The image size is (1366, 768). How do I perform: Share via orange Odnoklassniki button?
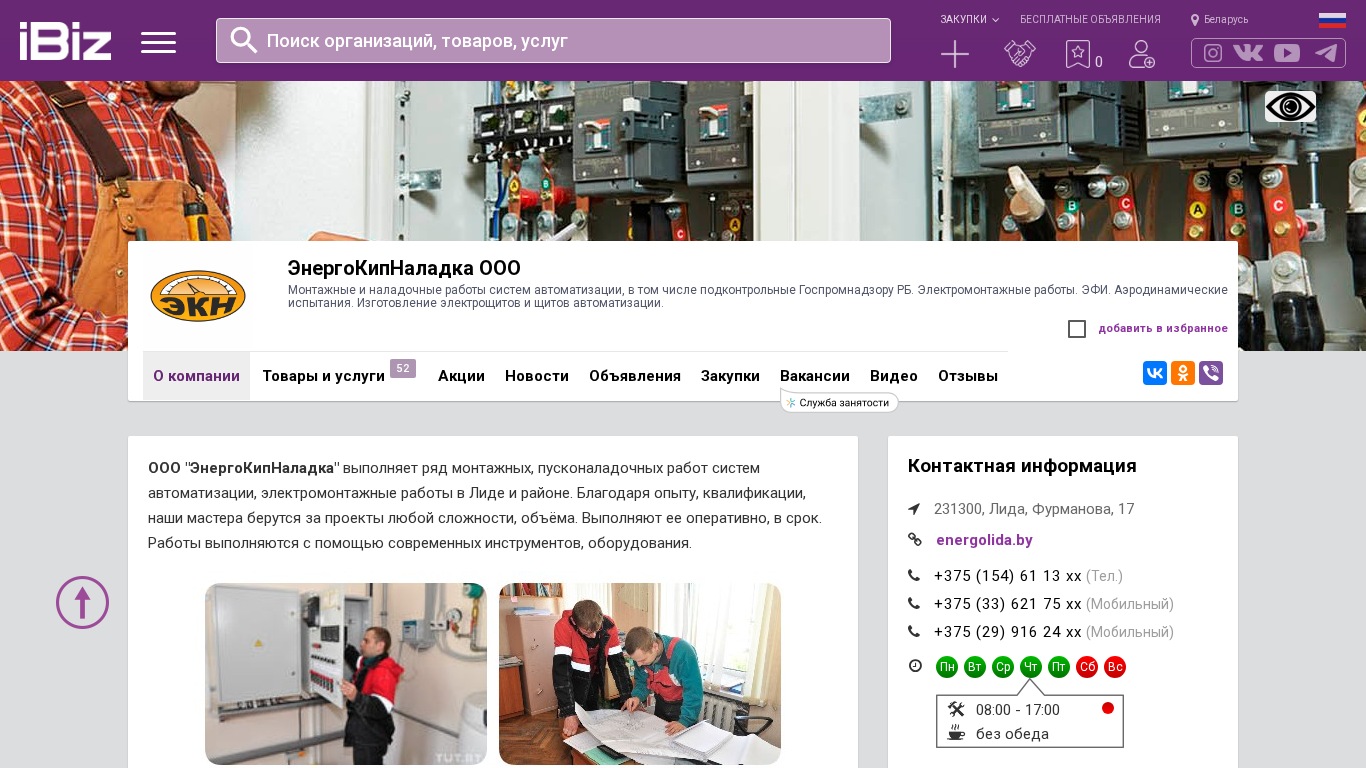[x=1183, y=373]
